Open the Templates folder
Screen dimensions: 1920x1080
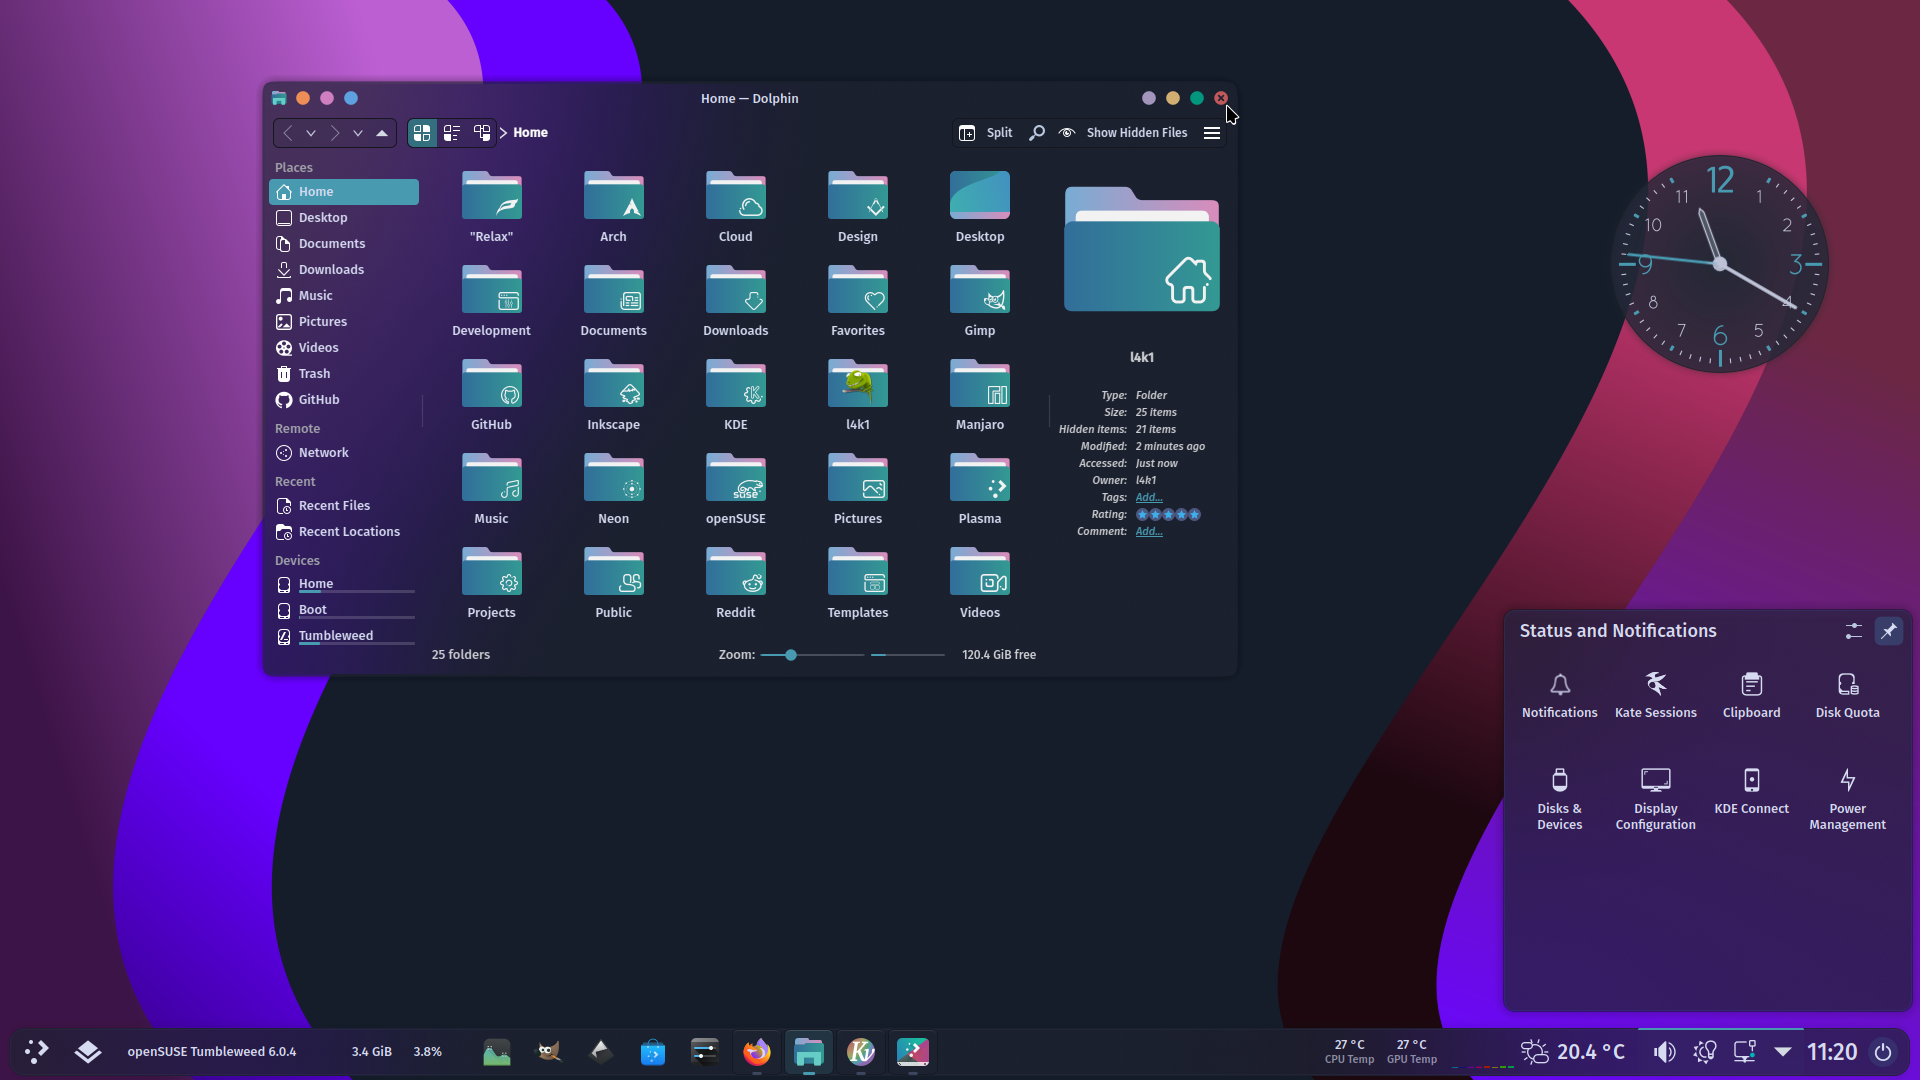857,583
